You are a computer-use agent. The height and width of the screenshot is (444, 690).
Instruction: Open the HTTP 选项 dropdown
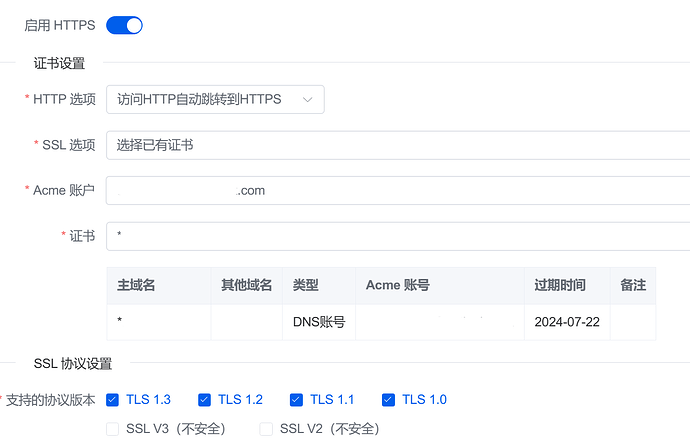(x=215, y=99)
